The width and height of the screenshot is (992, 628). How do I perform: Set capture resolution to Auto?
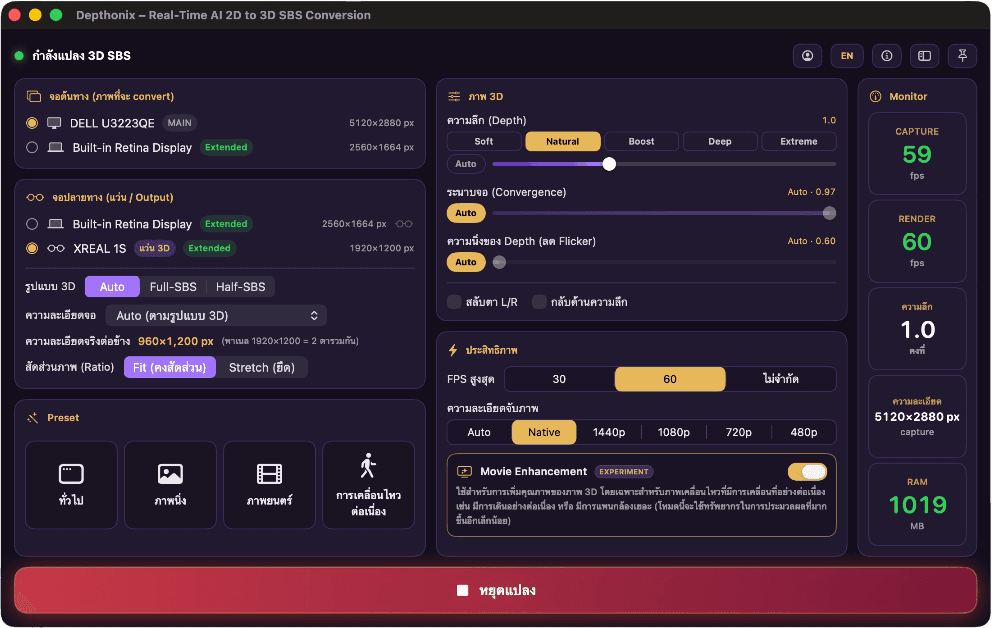[479, 432]
